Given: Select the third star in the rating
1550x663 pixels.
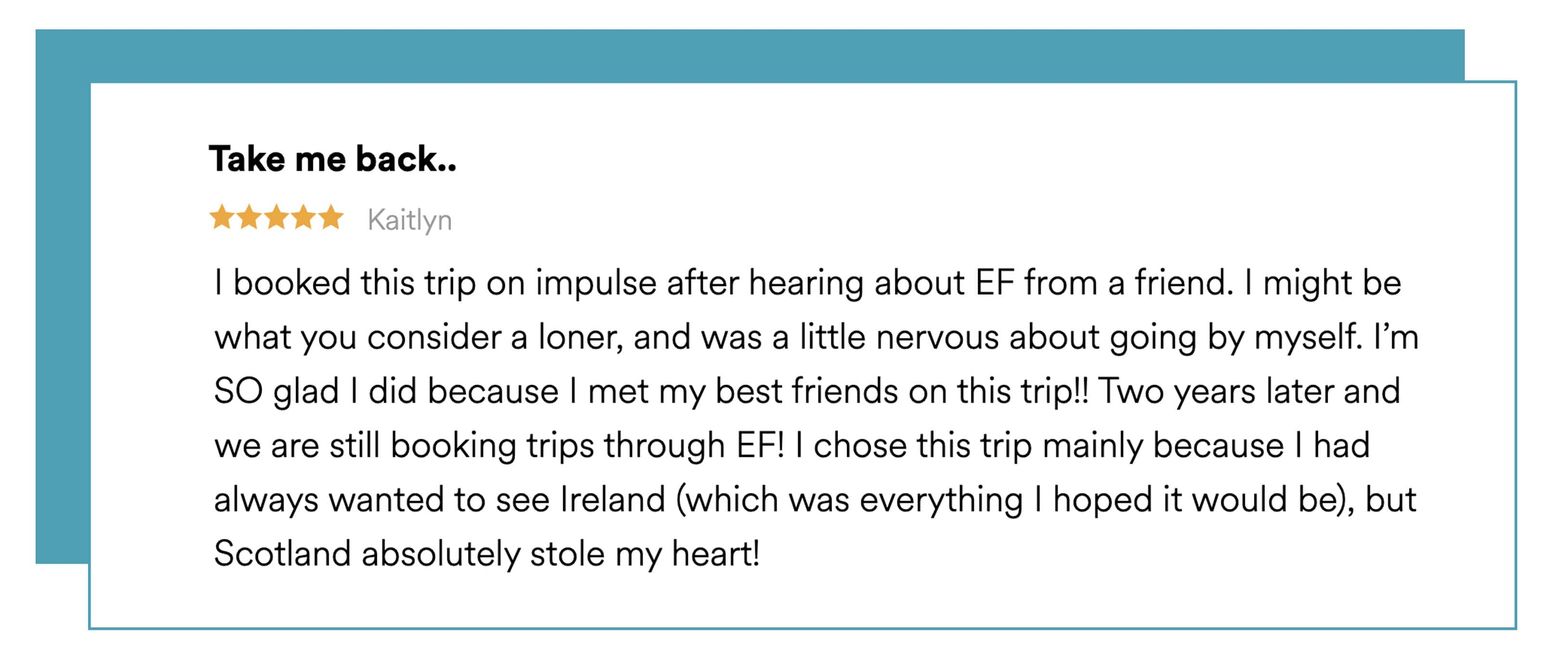Looking at the screenshot, I should coord(276,217).
